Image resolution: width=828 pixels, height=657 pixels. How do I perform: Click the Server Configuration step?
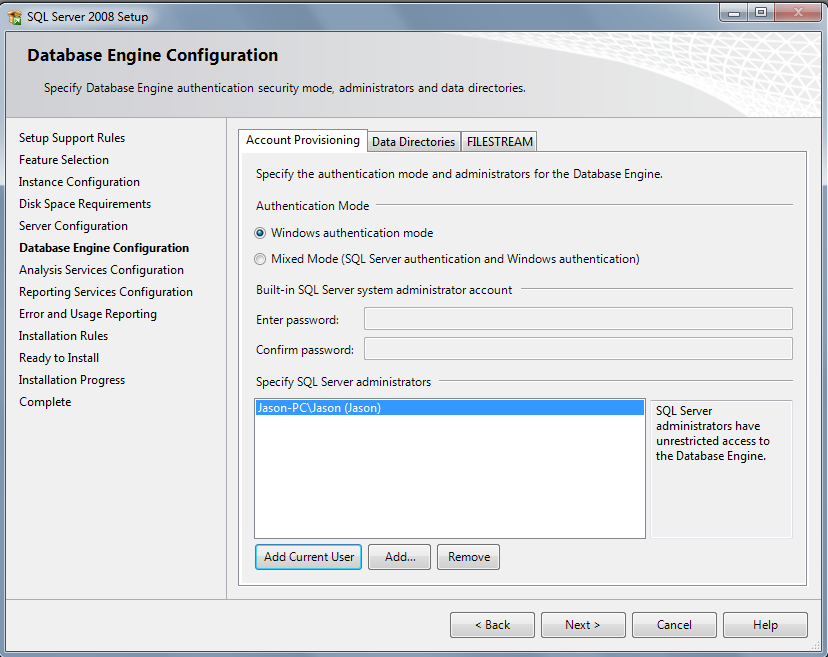[x=73, y=226]
